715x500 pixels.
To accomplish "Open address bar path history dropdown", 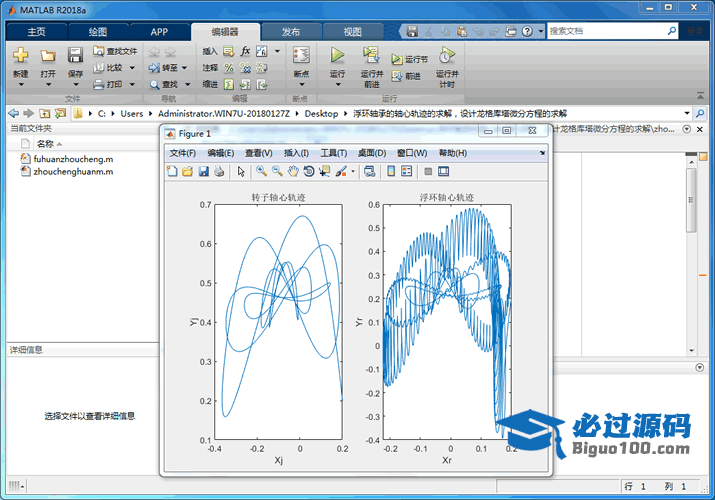I will pyautogui.click(x=687, y=113).
